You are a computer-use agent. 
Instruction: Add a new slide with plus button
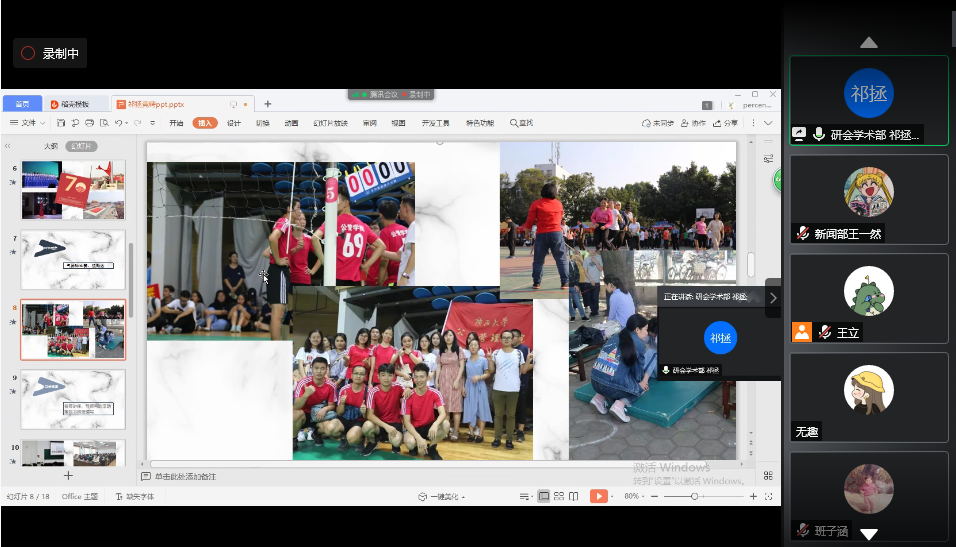(x=68, y=476)
